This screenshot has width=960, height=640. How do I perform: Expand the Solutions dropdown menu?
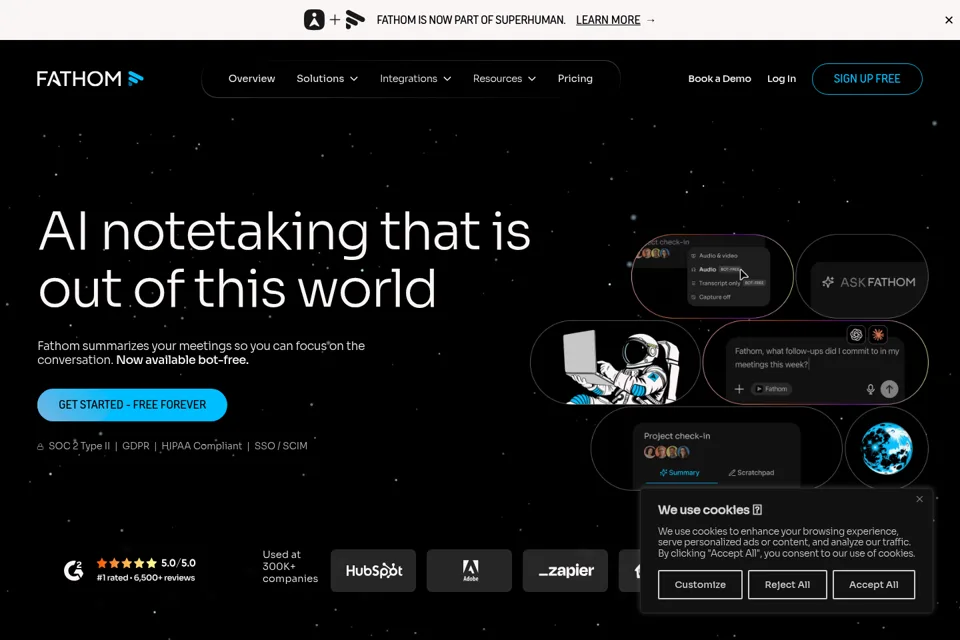click(327, 78)
